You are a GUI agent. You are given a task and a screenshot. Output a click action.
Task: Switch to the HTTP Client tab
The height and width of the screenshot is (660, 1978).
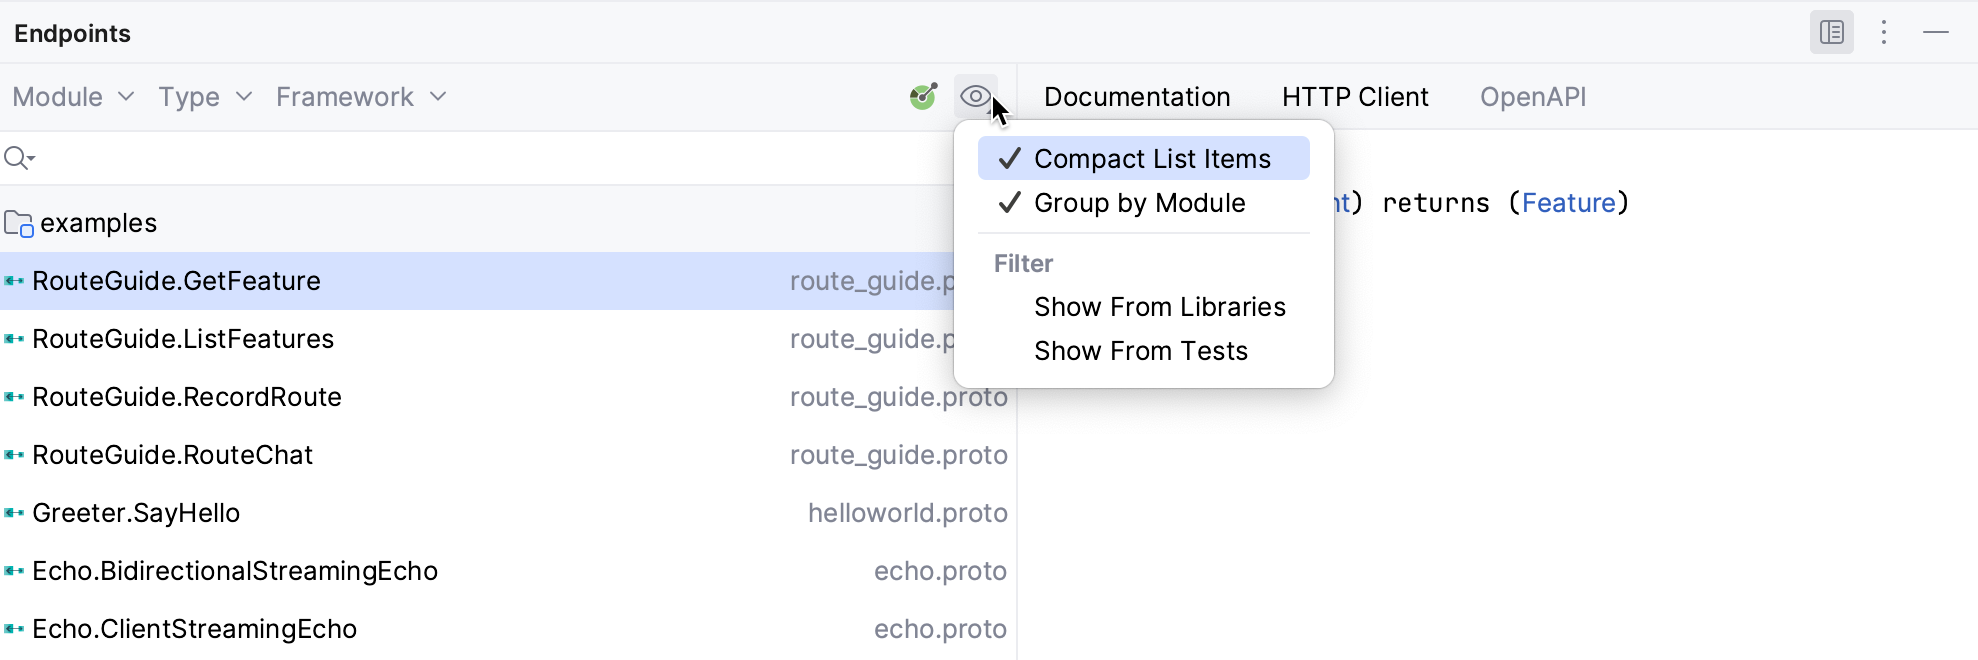pos(1355,97)
